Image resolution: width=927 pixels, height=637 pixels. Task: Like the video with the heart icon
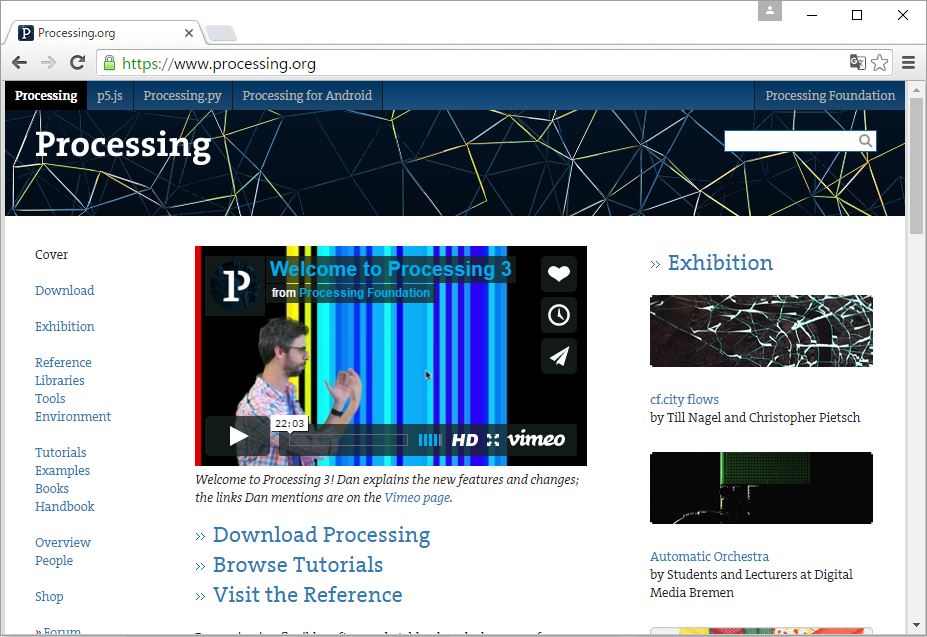click(x=559, y=273)
